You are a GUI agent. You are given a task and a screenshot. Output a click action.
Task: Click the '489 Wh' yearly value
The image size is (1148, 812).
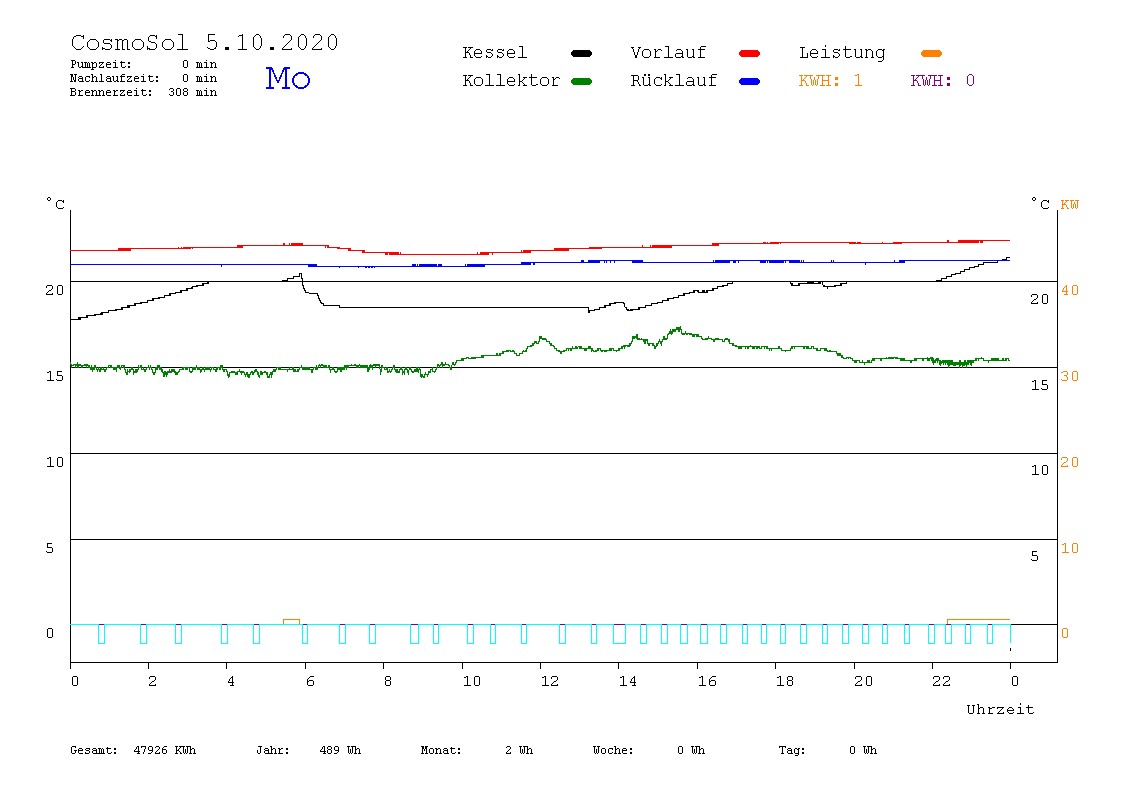(x=340, y=750)
